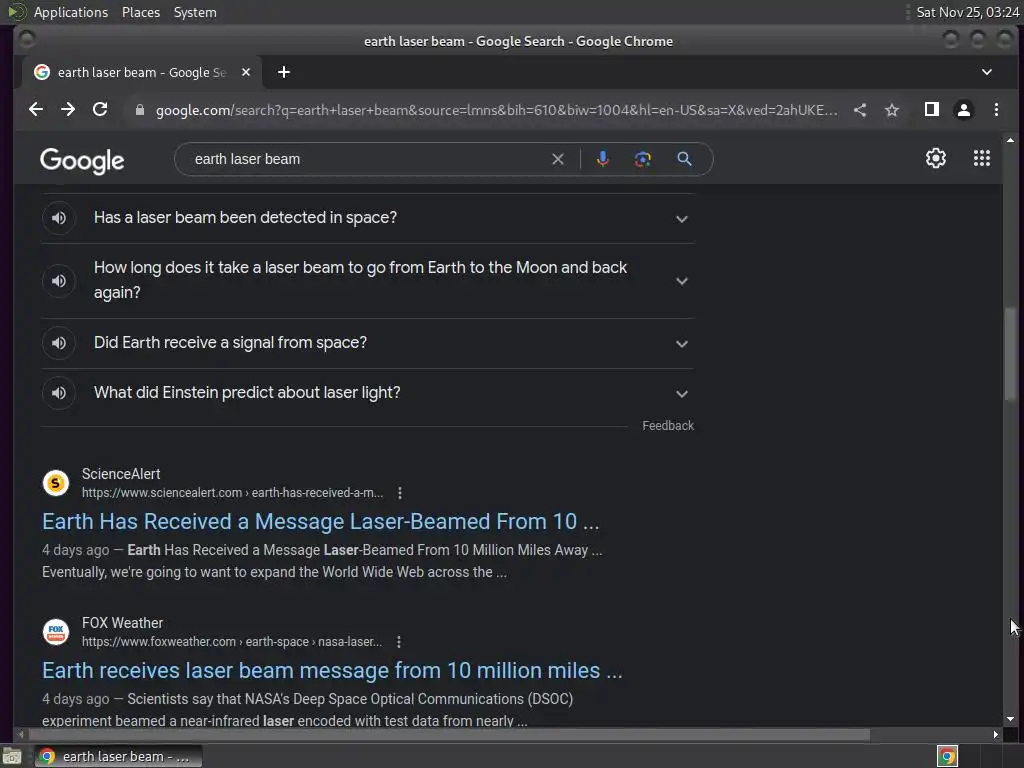Expand "Has a laser beam been detected in space?"
This screenshot has height=768, width=1024.
pos(682,219)
